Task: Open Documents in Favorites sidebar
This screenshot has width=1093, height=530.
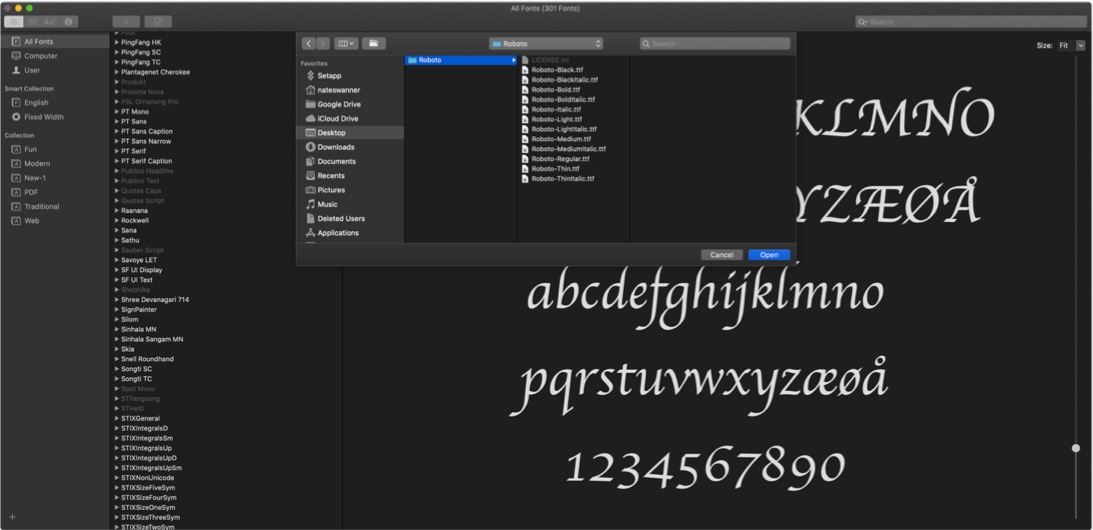Action: click(x=336, y=161)
